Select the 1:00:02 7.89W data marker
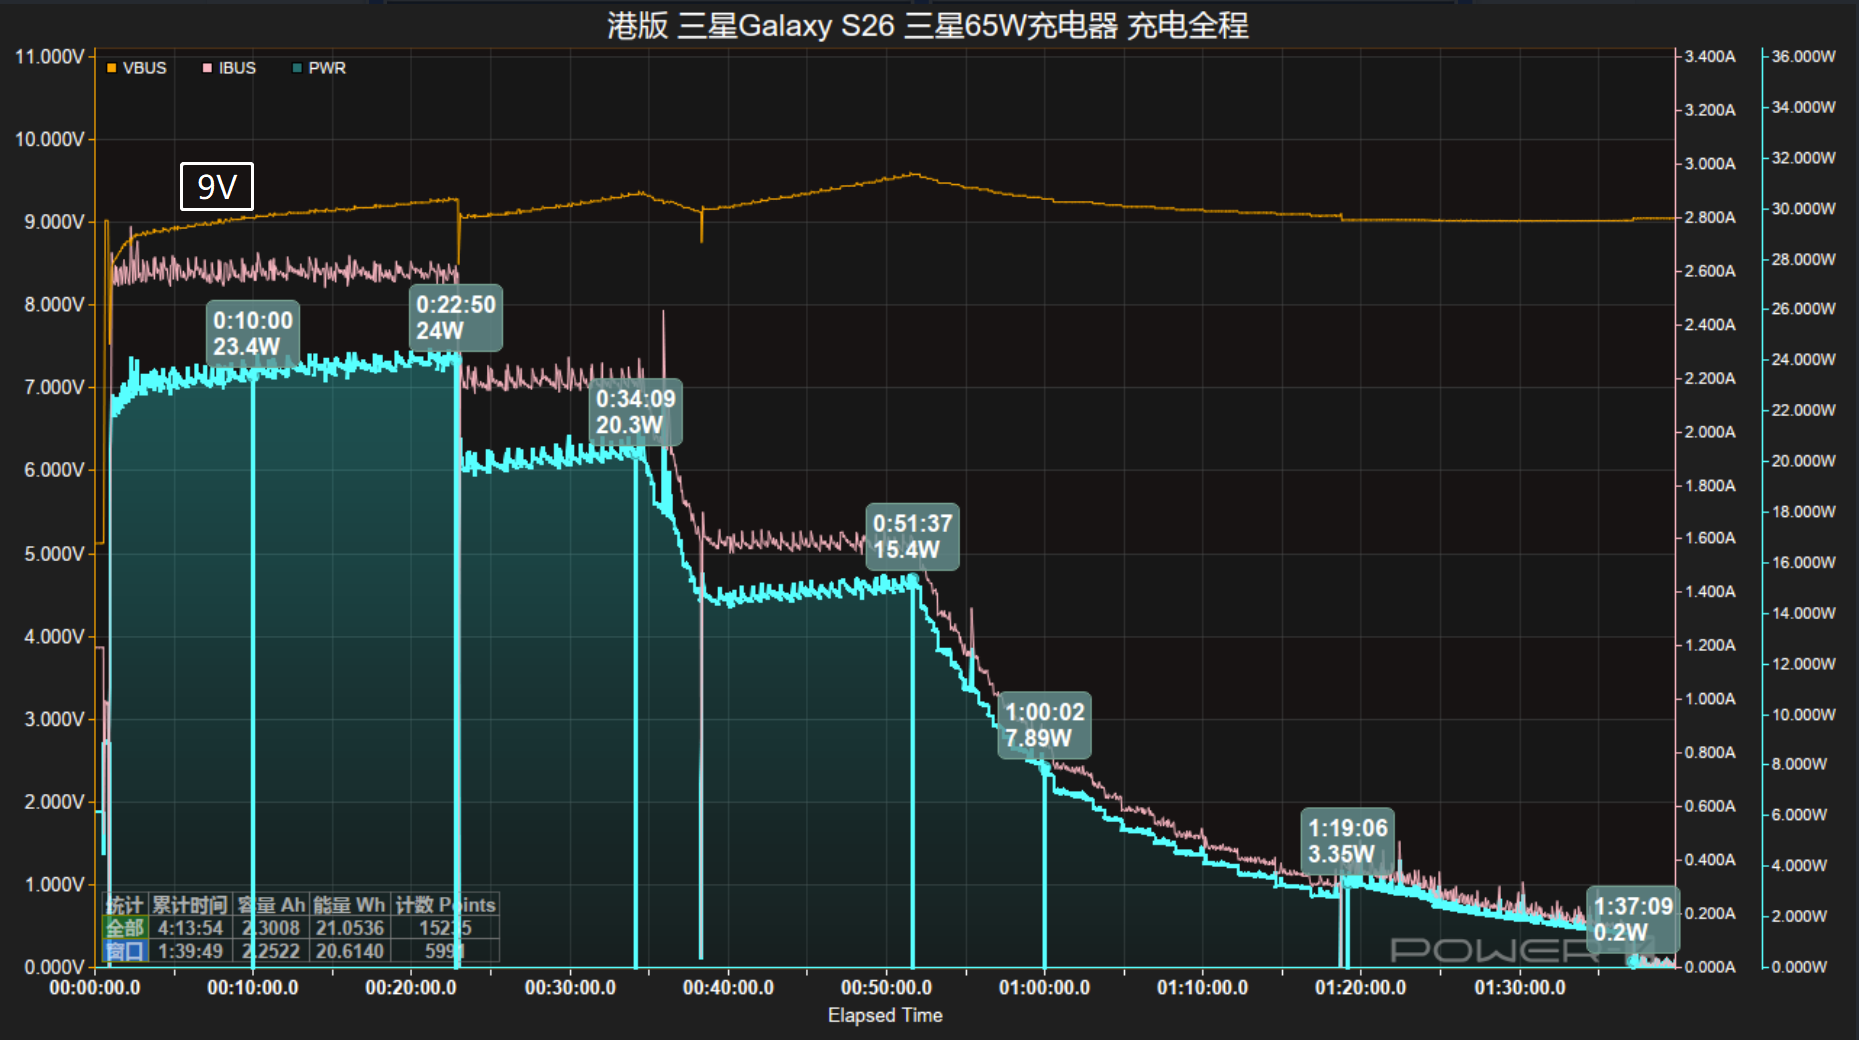This screenshot has width=1859, height=1040. click(x=1045, y=725)
